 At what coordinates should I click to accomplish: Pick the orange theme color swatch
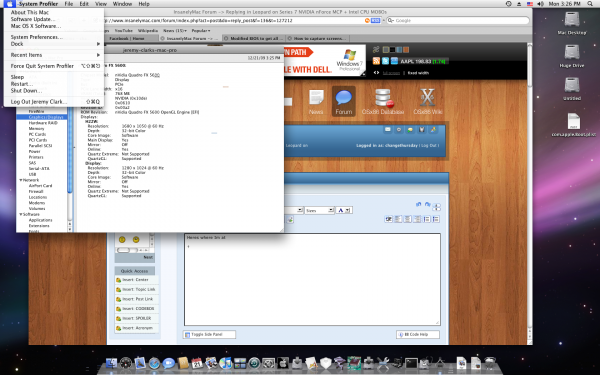pyautogui.click(x=406, y=50)
